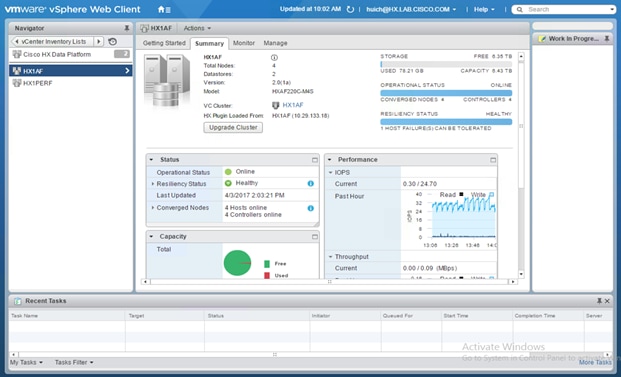621x377 pixels.
Task: Sort tasks by Start Time column
Action: click(x=477, y=316)
